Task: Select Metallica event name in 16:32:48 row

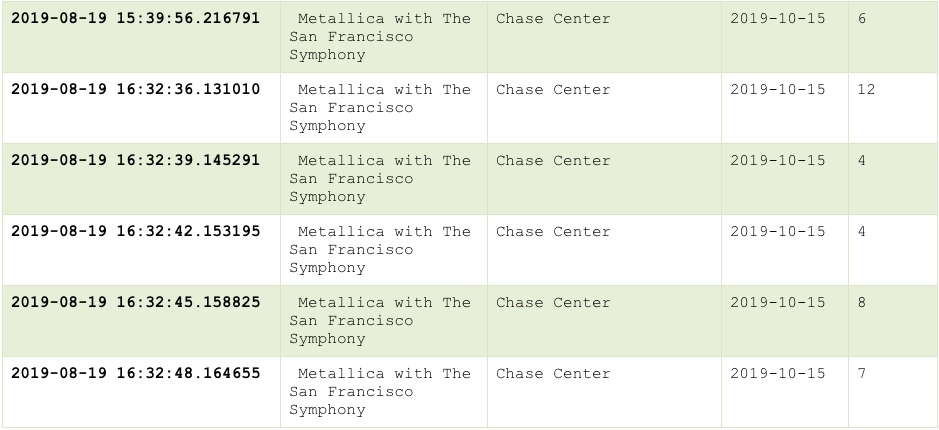Action: click(380, 392)
